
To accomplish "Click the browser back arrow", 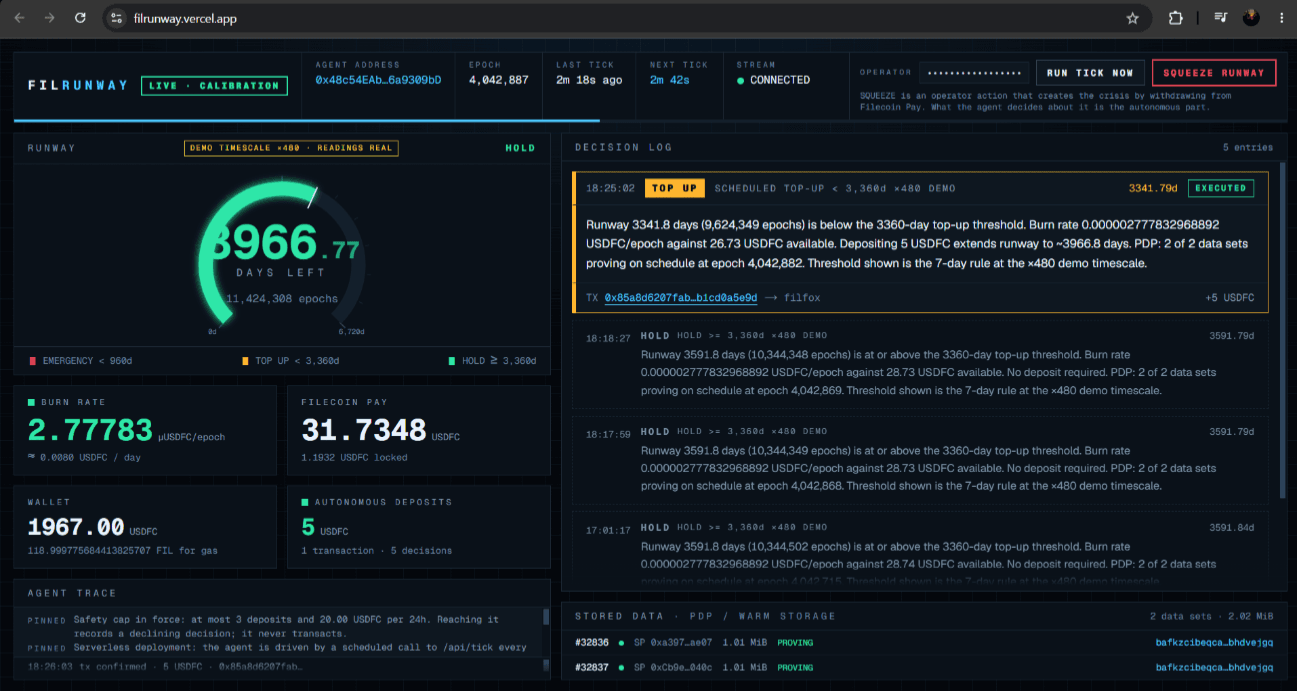I will pos(19,18).
